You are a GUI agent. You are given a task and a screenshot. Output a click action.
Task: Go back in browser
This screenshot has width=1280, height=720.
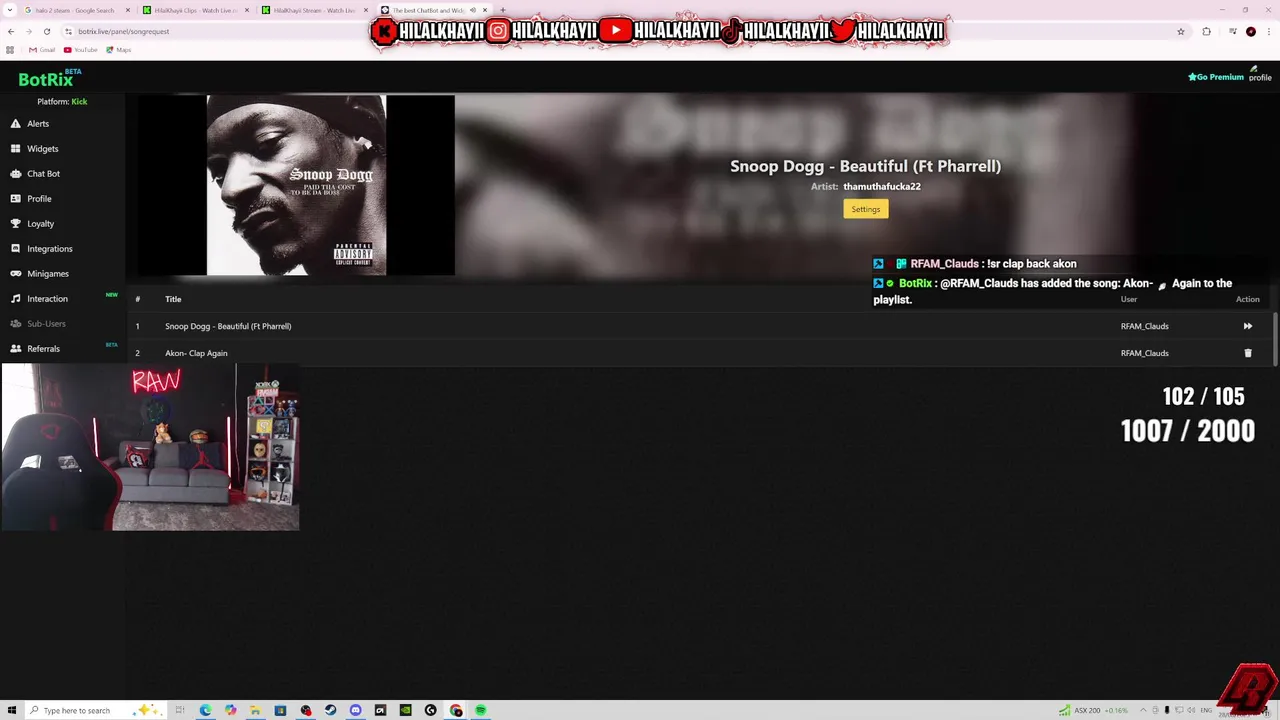click(12, 31)
